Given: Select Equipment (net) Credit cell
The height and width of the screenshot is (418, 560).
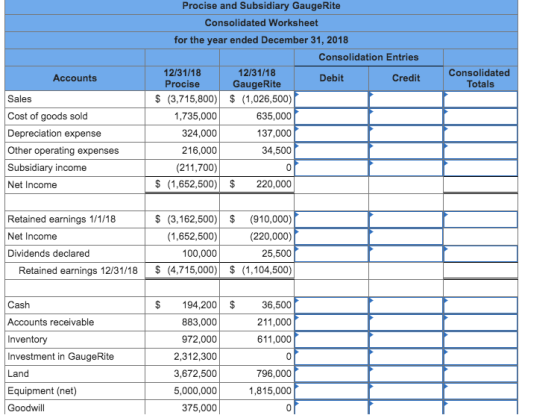Looking at the screenshot, I should [x=406, y=391].
